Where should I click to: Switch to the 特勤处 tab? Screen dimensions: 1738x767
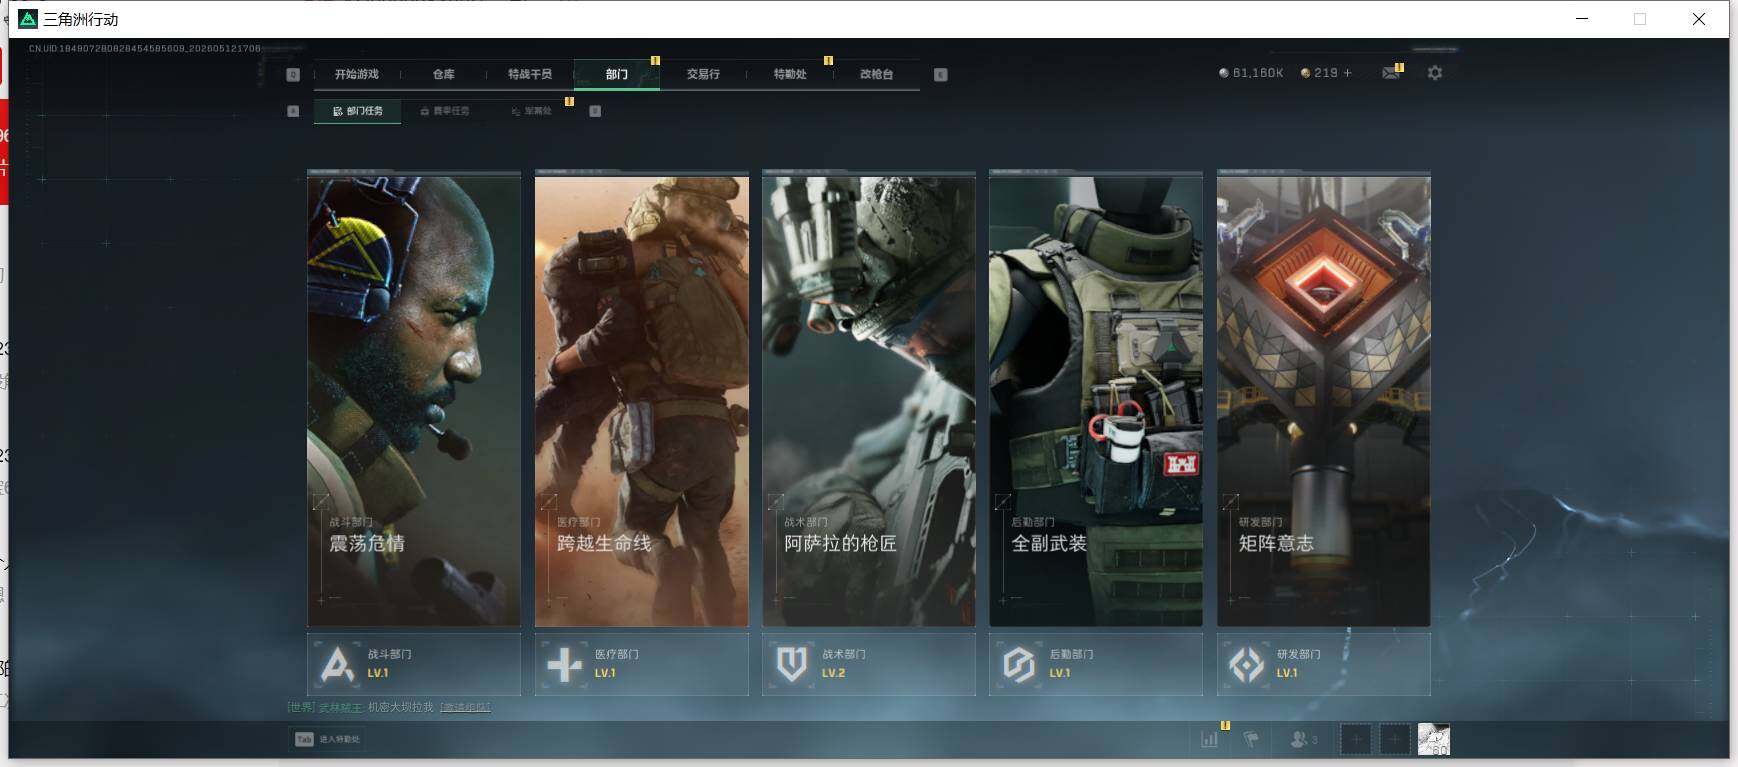[x=790, y=74]
